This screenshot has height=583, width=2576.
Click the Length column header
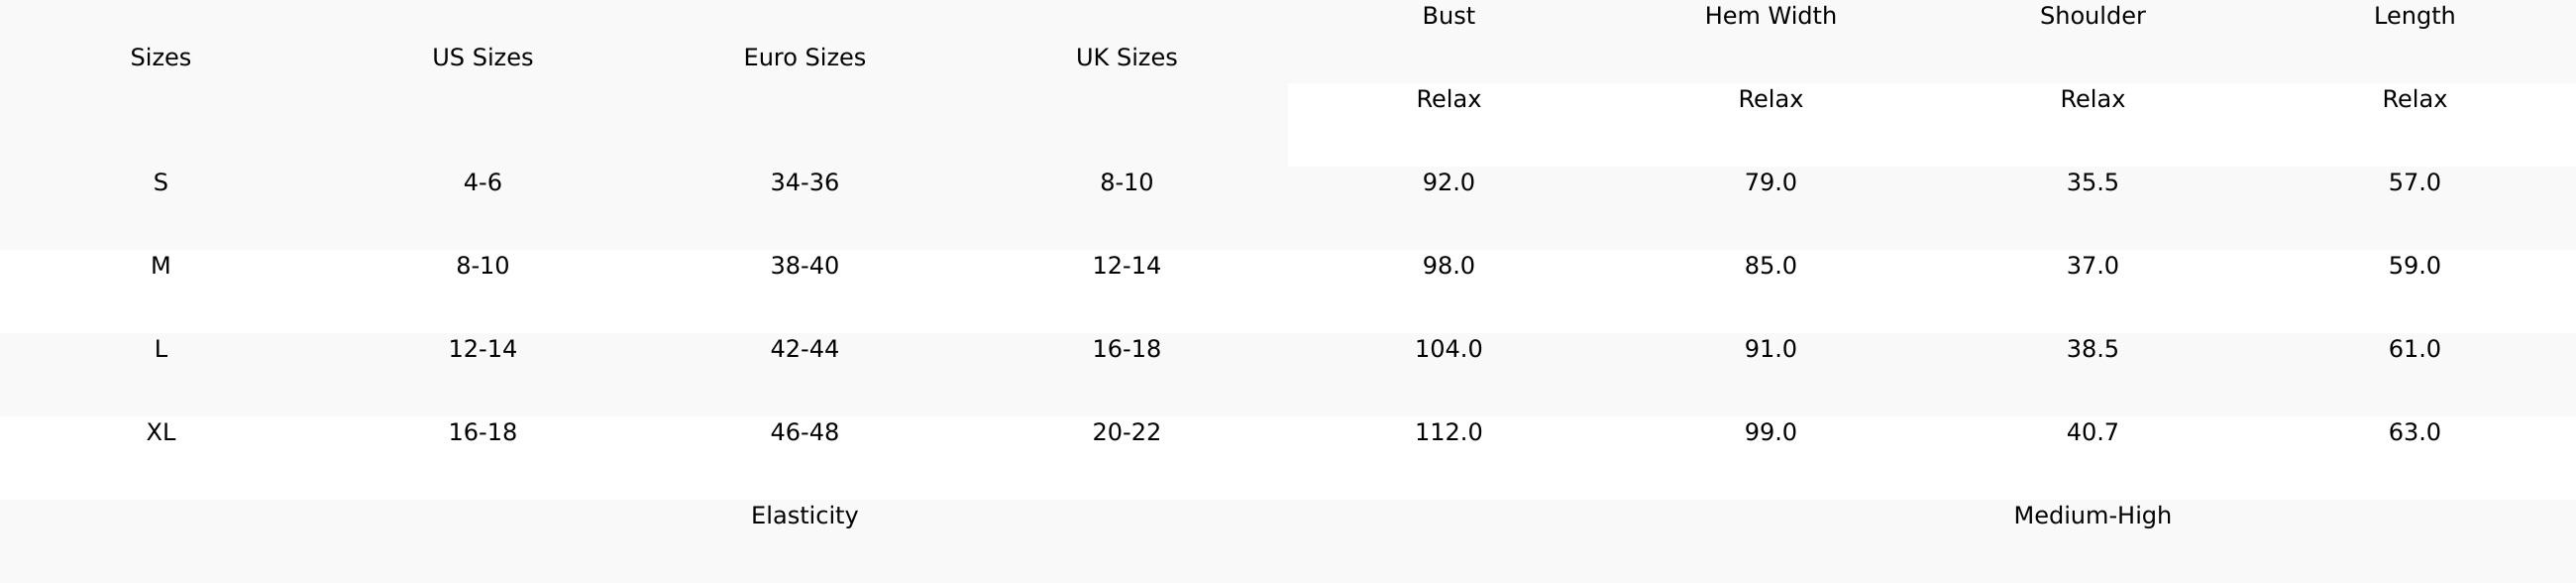(x=2414, y=16)
